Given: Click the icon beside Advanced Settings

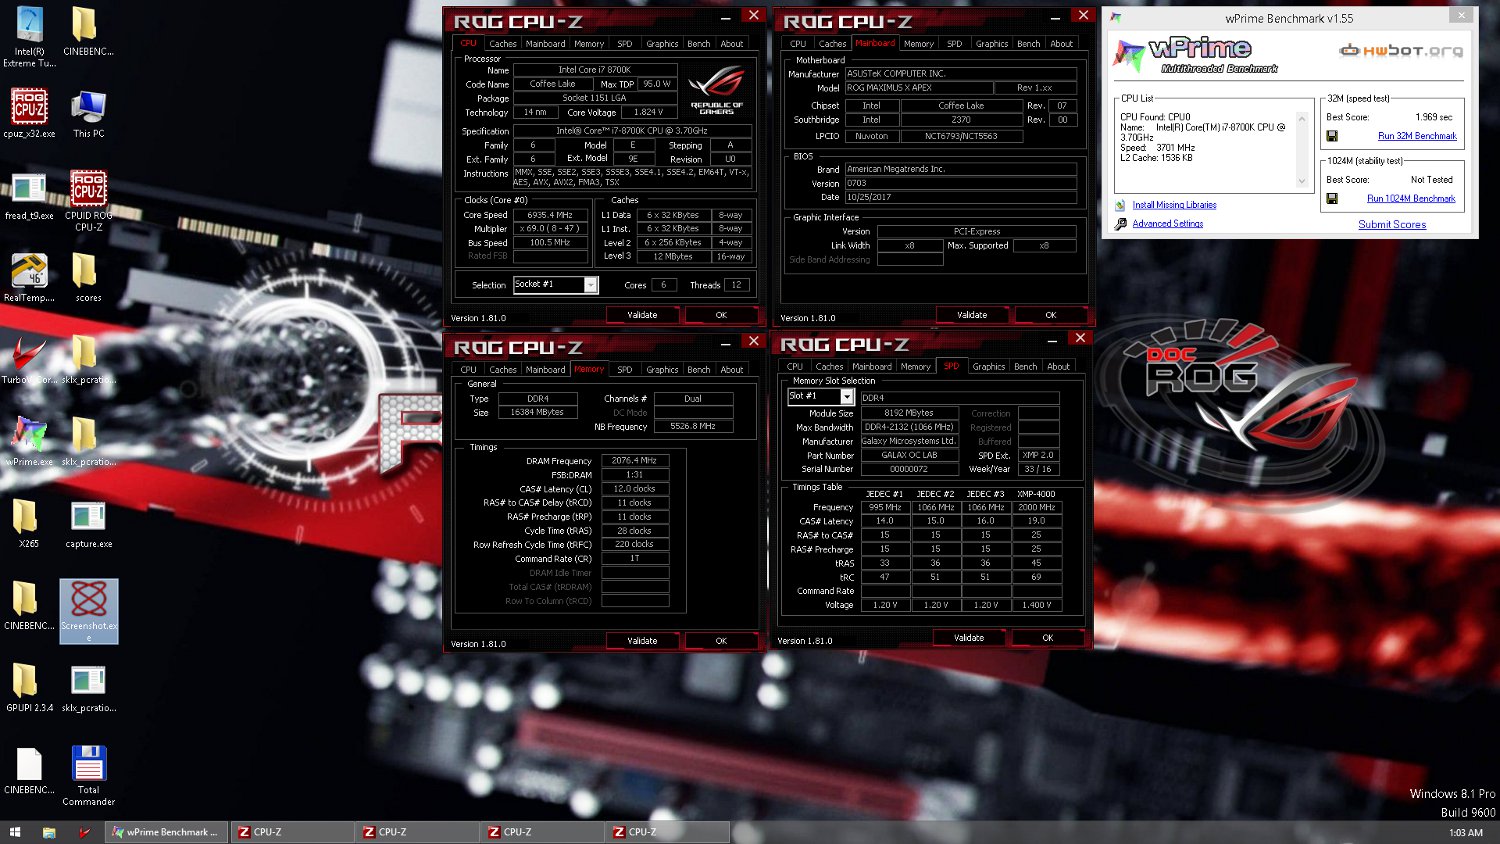Looking at the screenshot, I should pos(1120,224).
